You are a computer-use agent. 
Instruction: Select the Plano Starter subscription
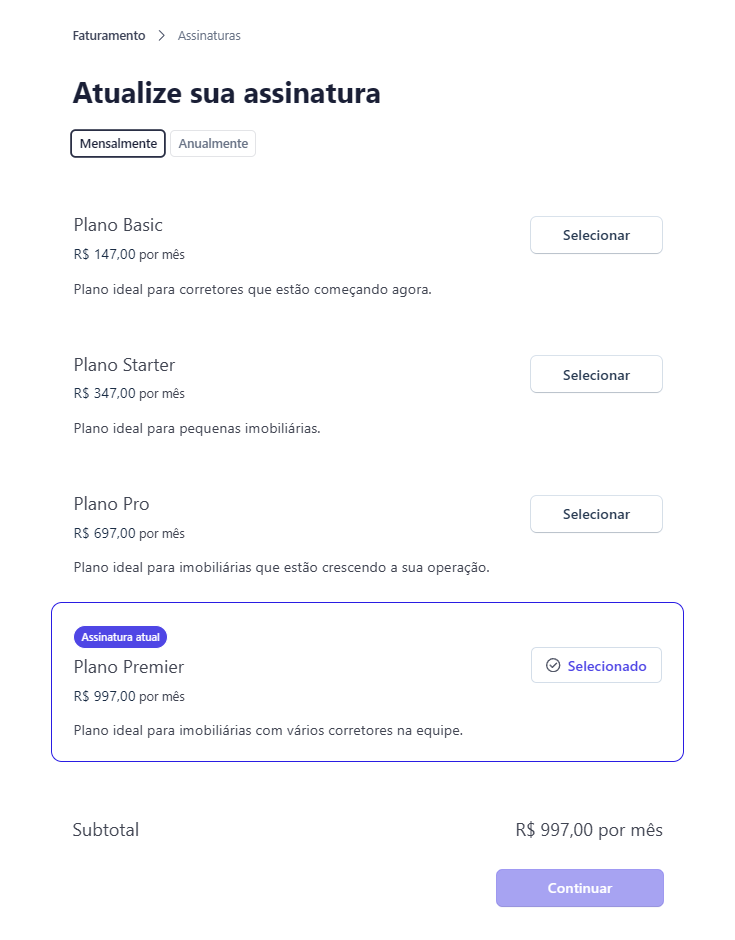click(596, 375)
